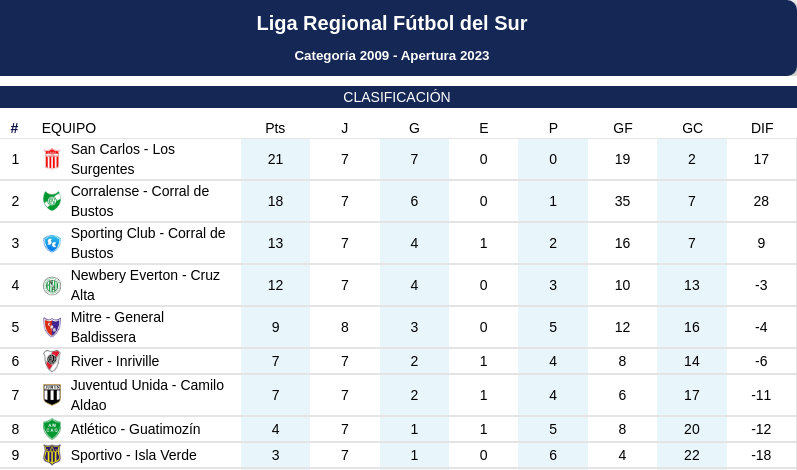Viewport: 797px width, 470px height.
Task: Click the EQUIPO column header
Action: coord(69,128)
